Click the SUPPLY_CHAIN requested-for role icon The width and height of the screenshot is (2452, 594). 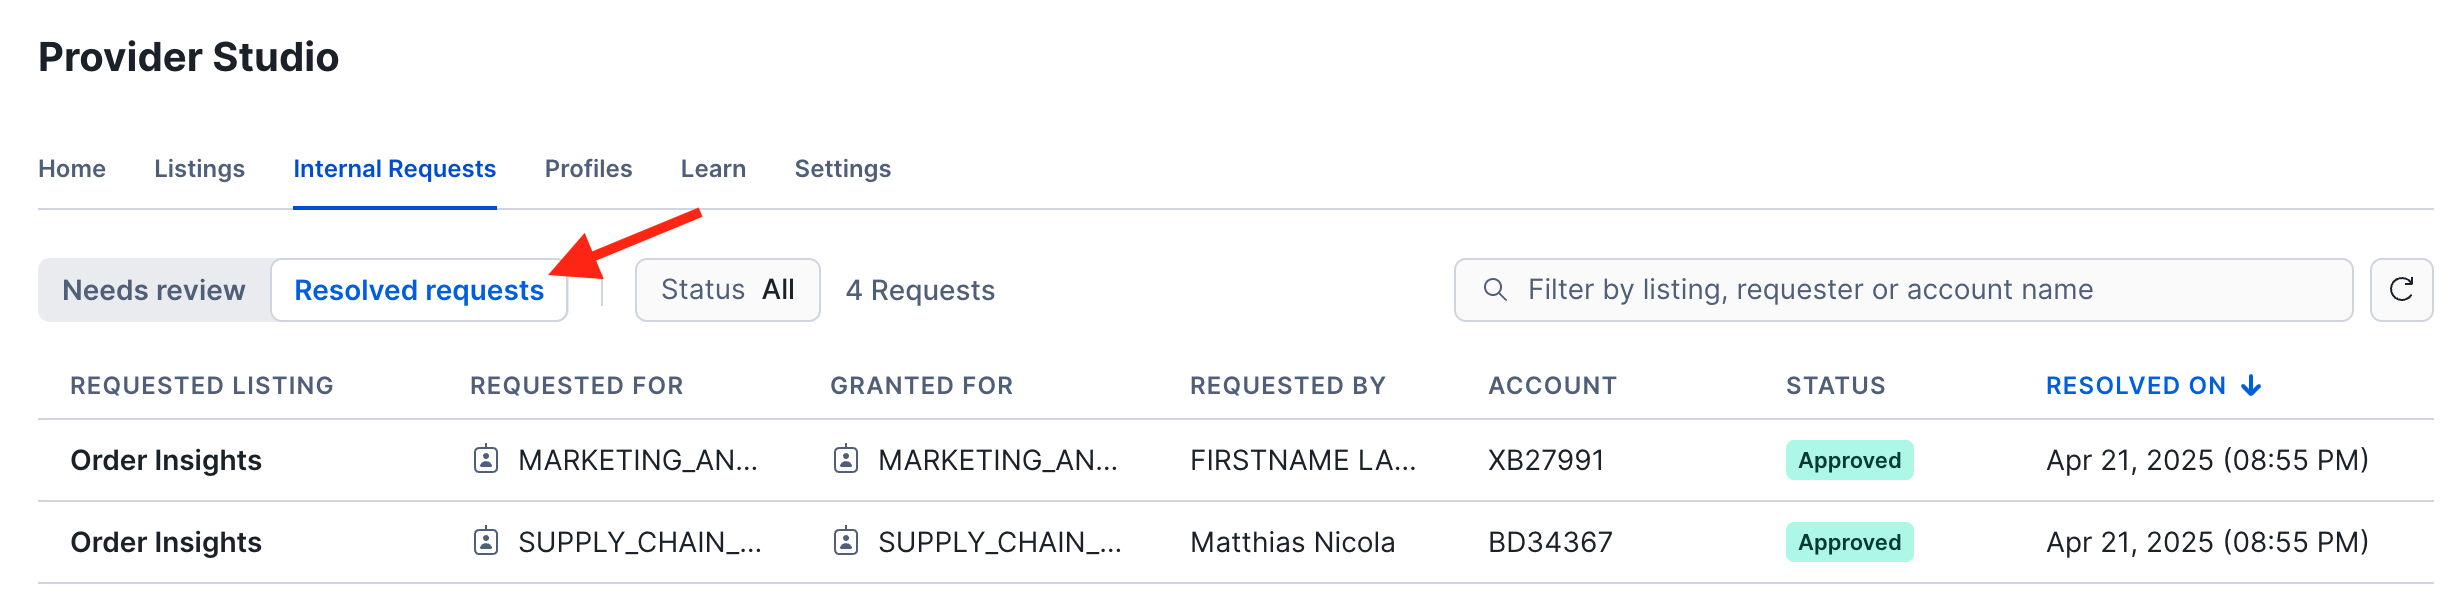[x=486, y=542]
